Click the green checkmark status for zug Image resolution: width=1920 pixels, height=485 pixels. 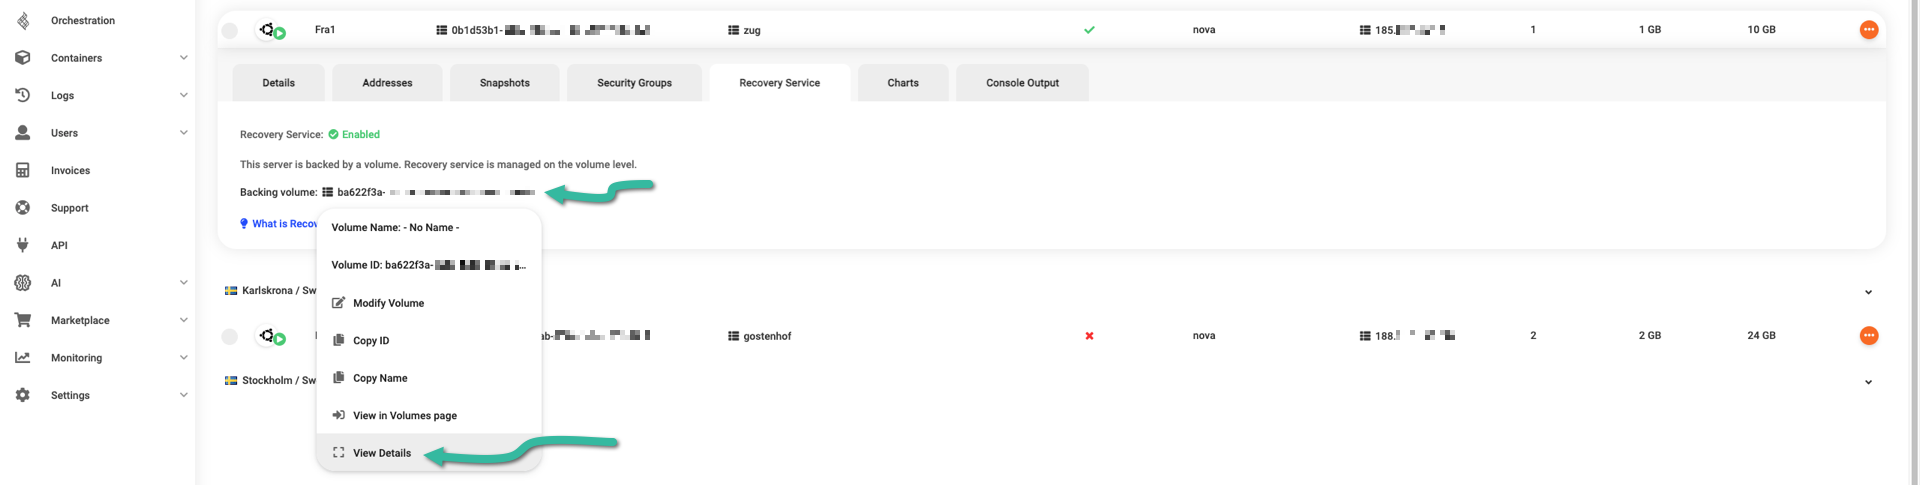1089,30
